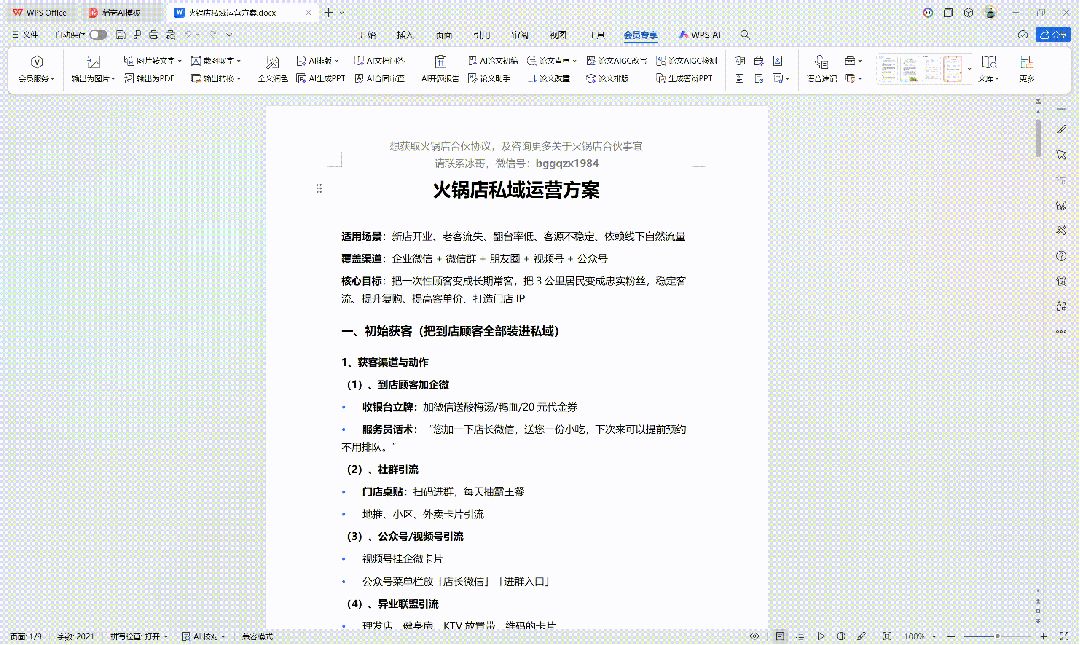Click the vertical scrollbar thumb
The width and height of the screenshot is (1080, 645).
pos(1038,138)
